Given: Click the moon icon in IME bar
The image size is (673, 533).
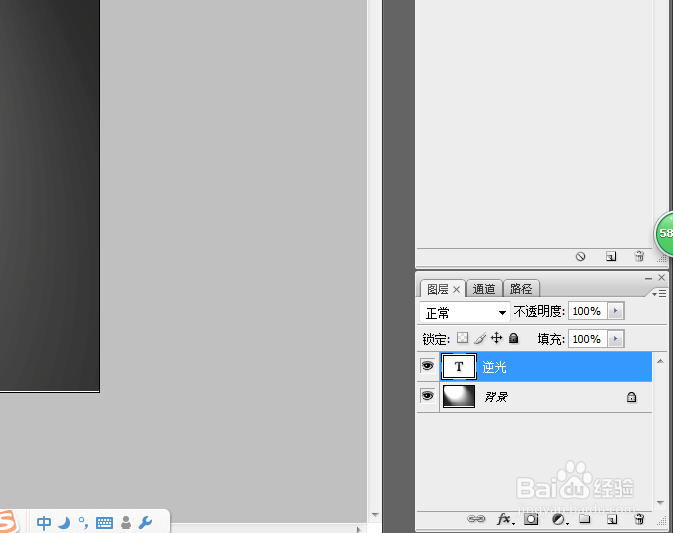Looking at the screenshot, I should coord(64,523).
